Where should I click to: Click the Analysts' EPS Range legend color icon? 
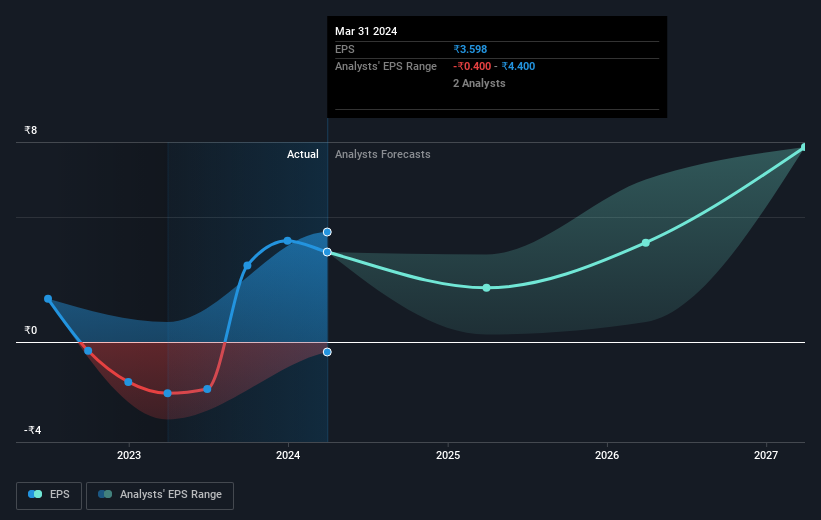point(105,494)
